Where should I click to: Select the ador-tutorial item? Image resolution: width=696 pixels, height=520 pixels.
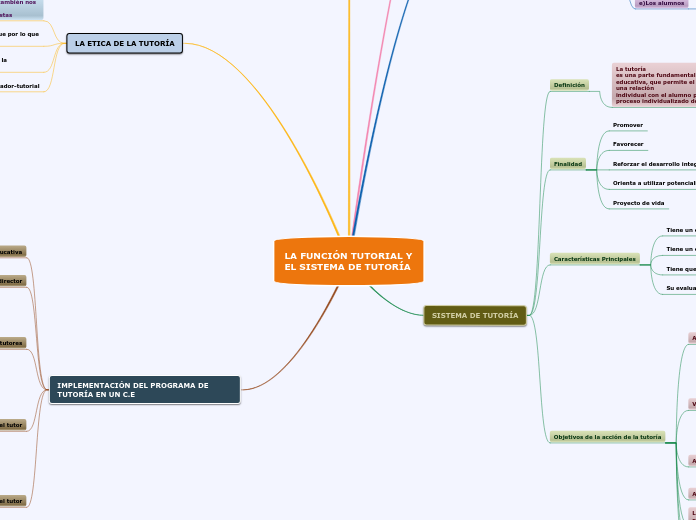(x=20, y=86)
